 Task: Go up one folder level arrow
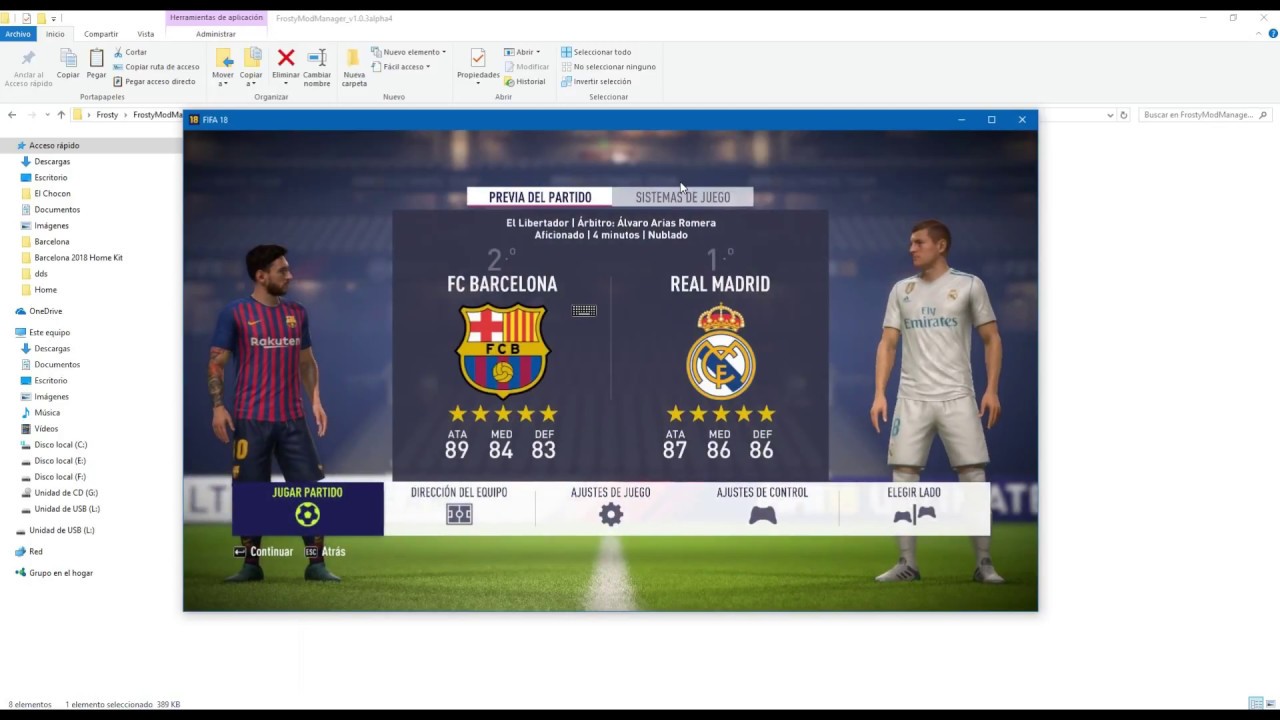tap(61, 115)
